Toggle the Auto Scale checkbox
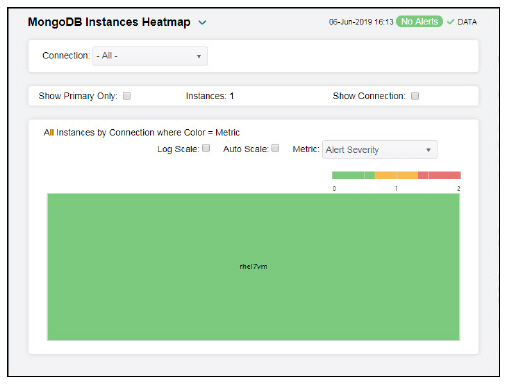Viewport: 508px width, 385px height. [275, 148]
